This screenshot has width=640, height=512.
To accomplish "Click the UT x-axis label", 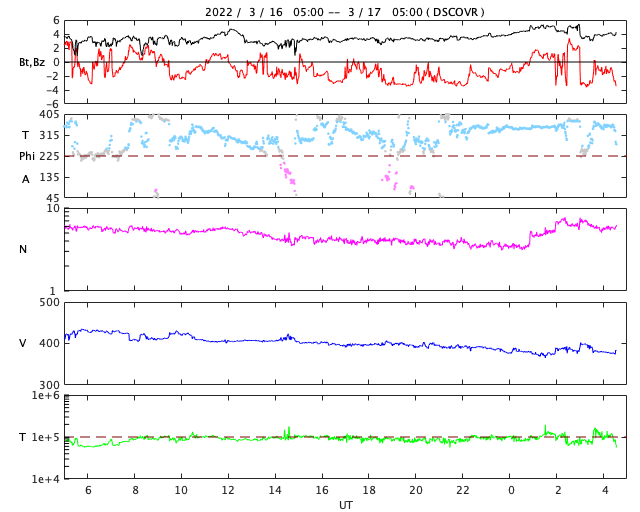I will coord(345,505).
